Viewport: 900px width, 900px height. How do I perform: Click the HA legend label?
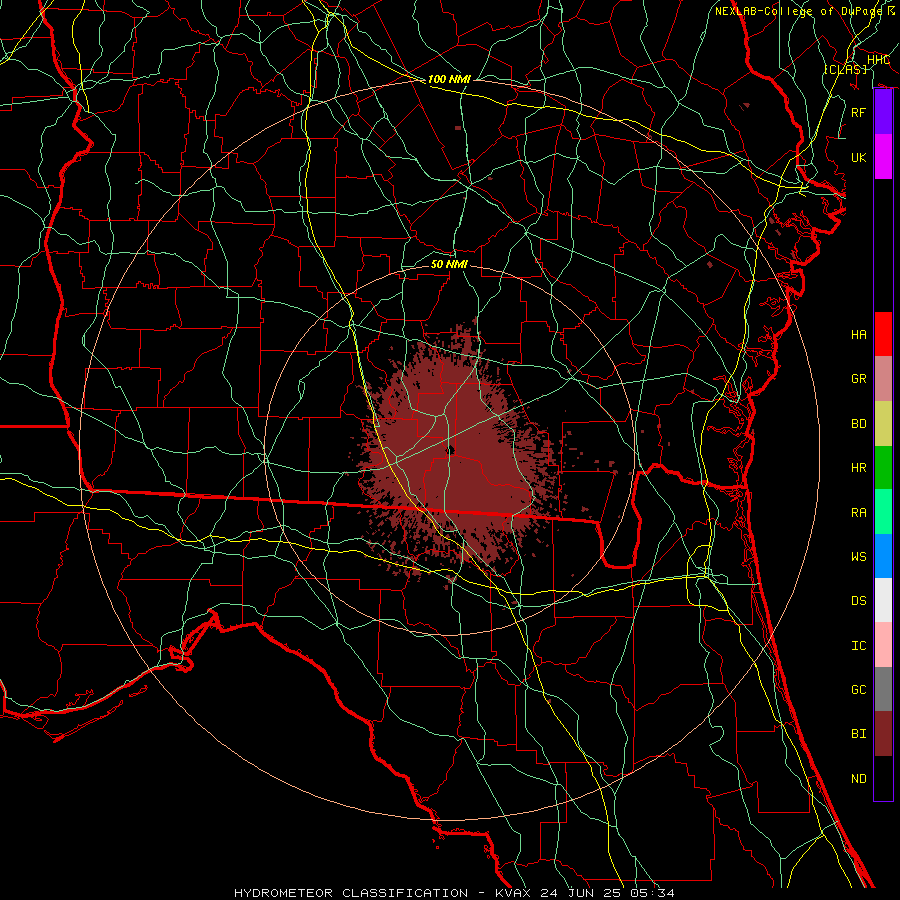click(x=858, y=334)
